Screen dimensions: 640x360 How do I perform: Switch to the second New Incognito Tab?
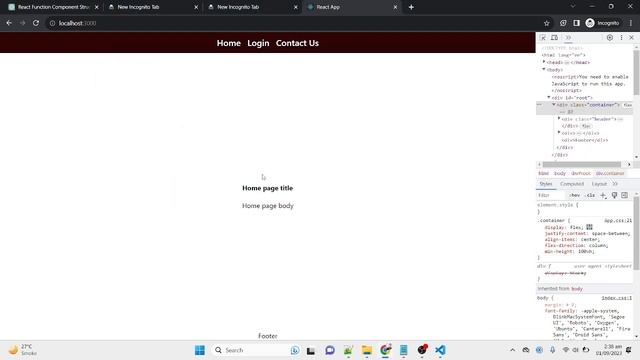tap(253, 7)
